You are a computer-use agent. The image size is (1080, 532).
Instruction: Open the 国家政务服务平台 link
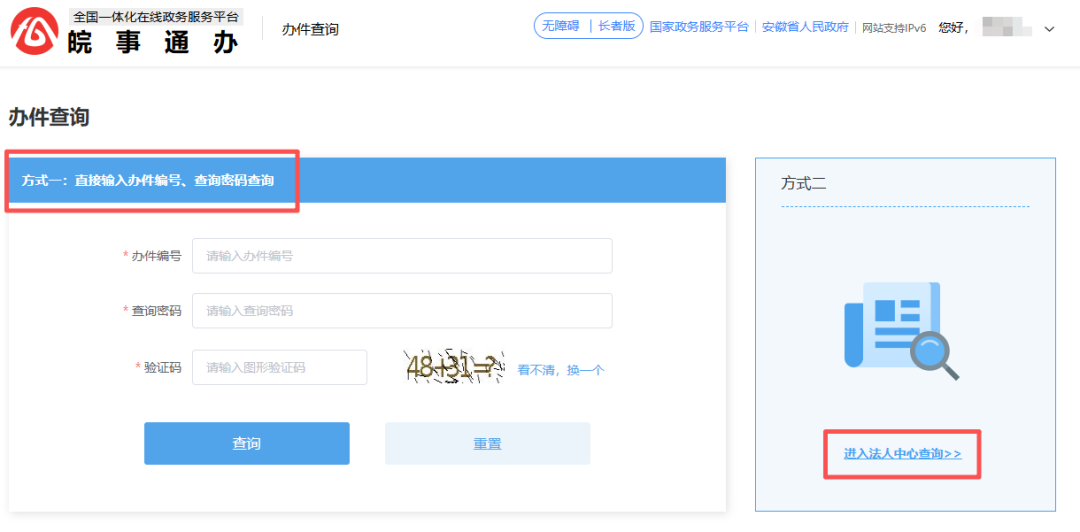coord(698,27)
